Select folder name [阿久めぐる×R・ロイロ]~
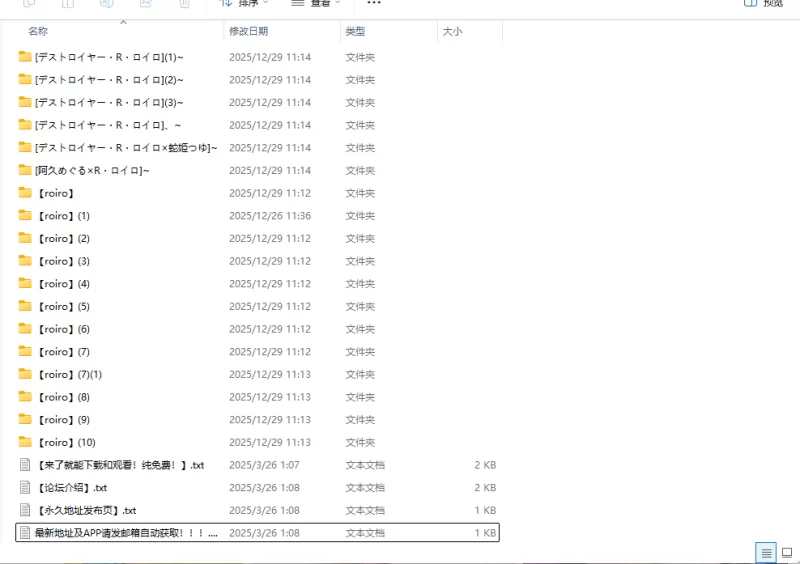The width and height of the screenshot is (800, 564). tap(92, 170)
